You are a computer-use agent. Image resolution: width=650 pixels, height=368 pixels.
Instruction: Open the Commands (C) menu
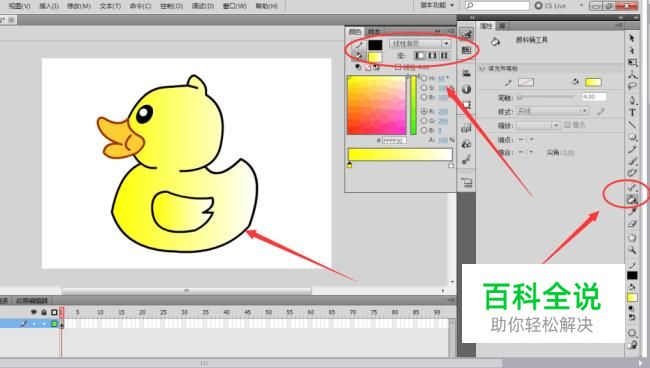[141, 6]
